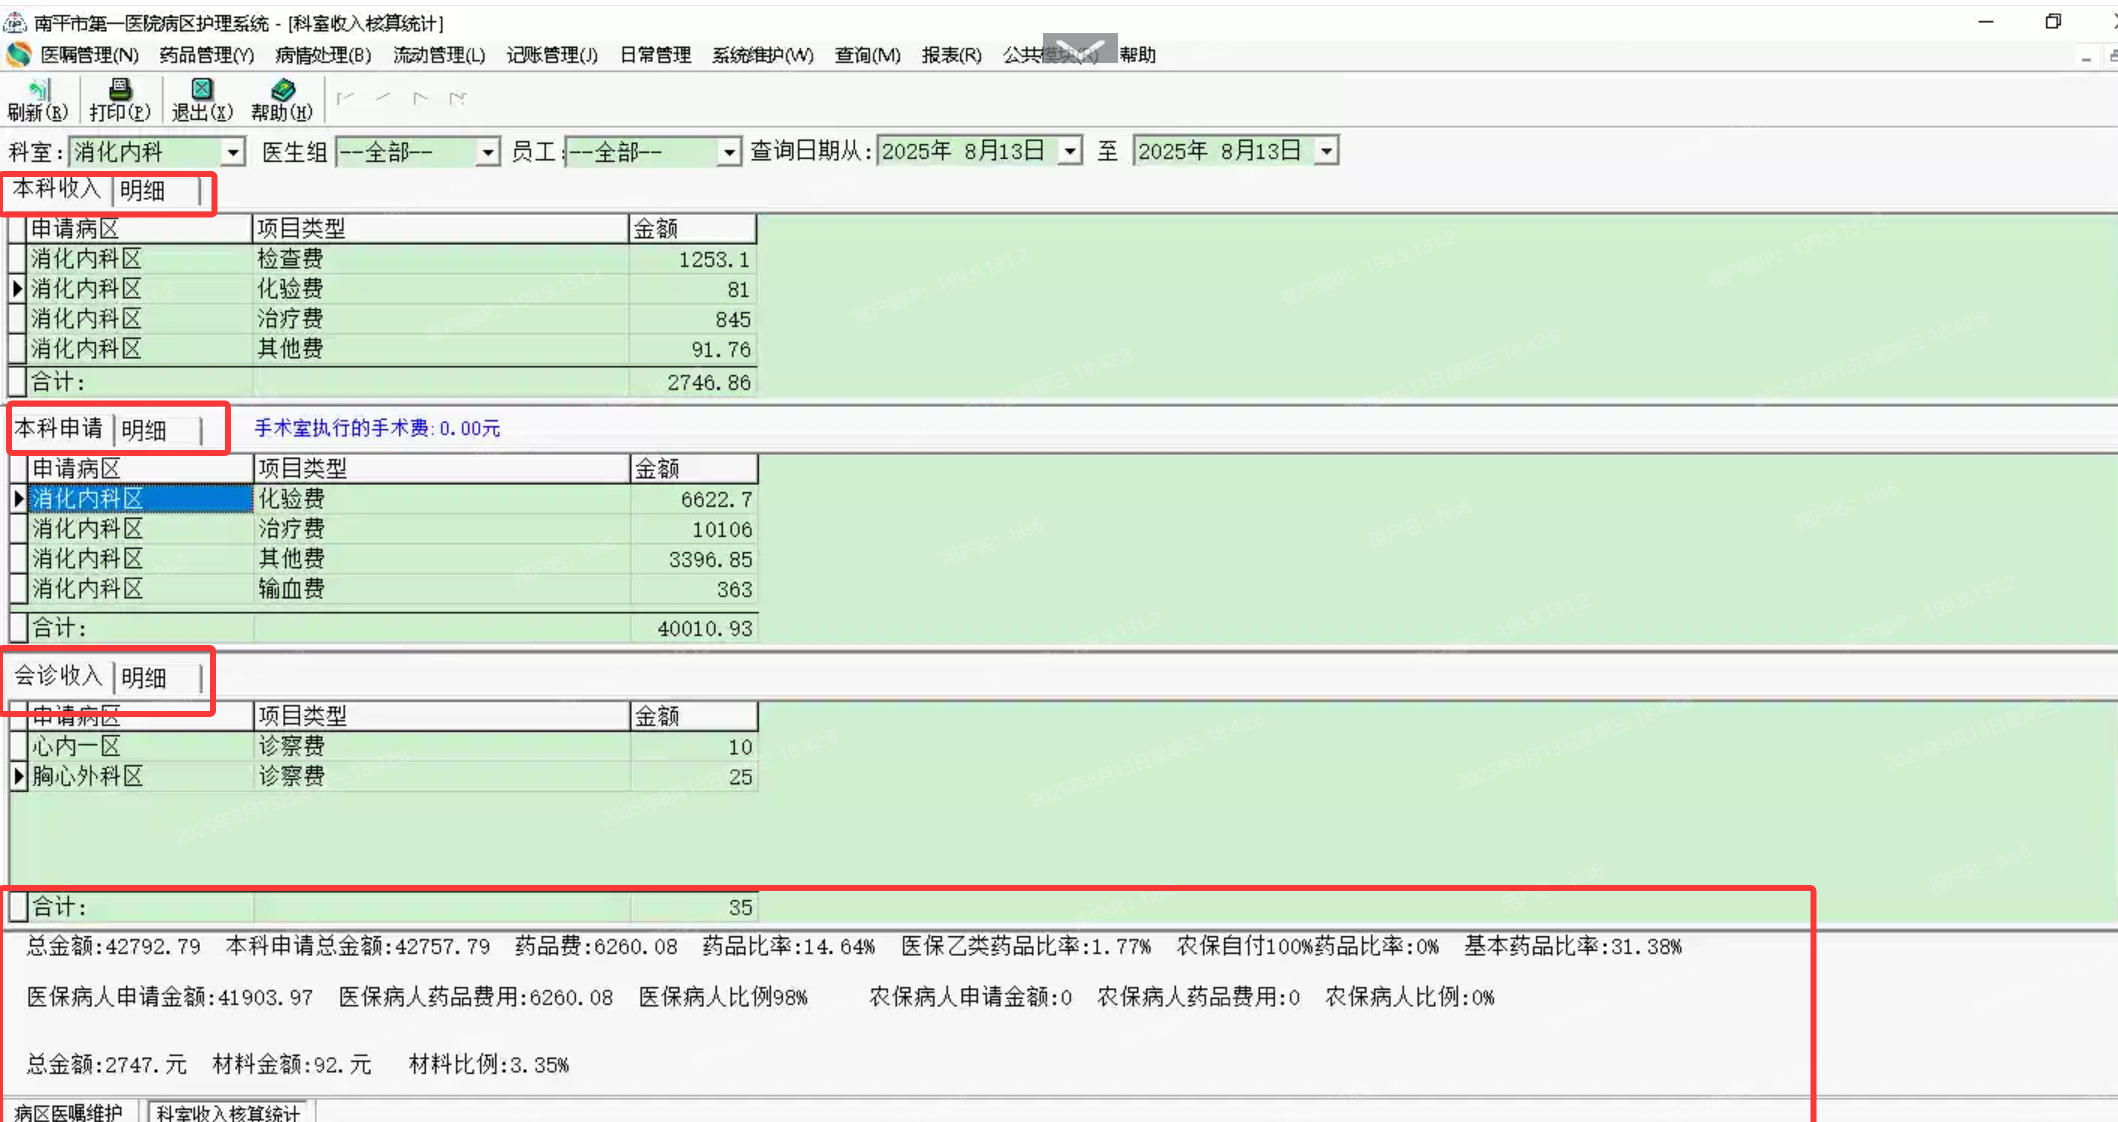Expand the 科室 department dropdown

pyautogui.click(x=233, y=152)
